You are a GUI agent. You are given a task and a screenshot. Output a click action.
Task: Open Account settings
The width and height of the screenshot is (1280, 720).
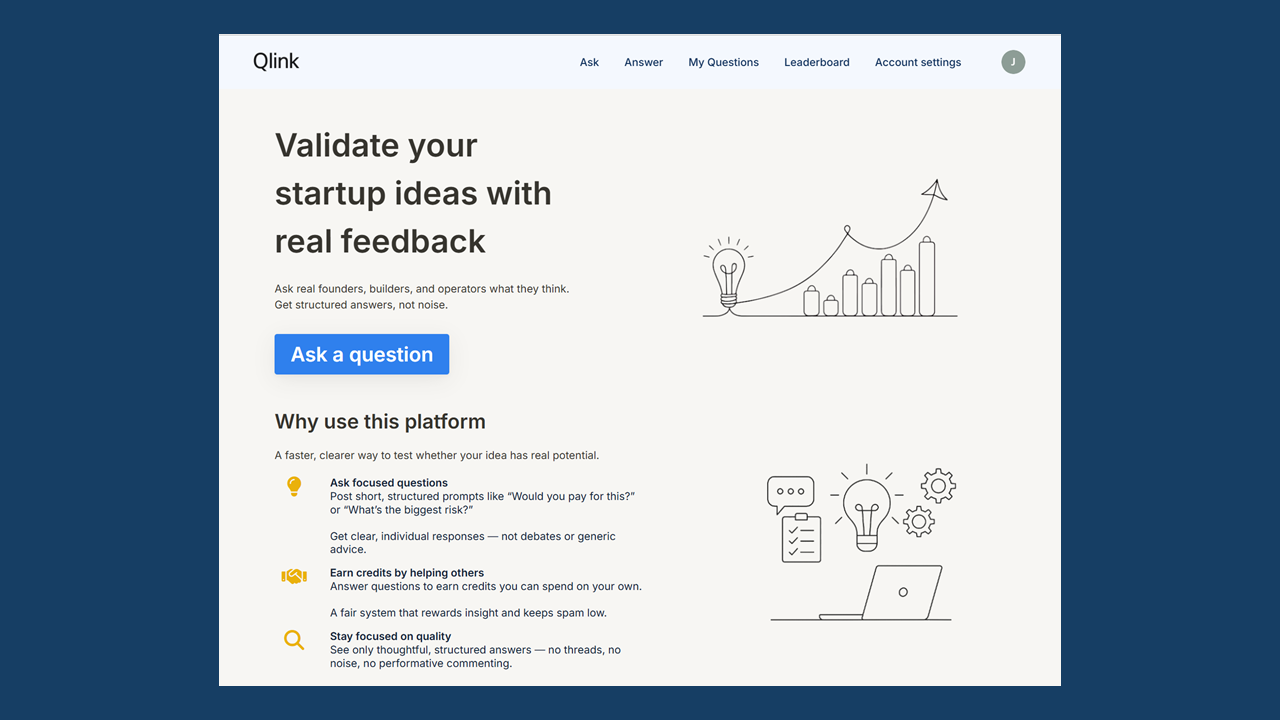(917, 62)
